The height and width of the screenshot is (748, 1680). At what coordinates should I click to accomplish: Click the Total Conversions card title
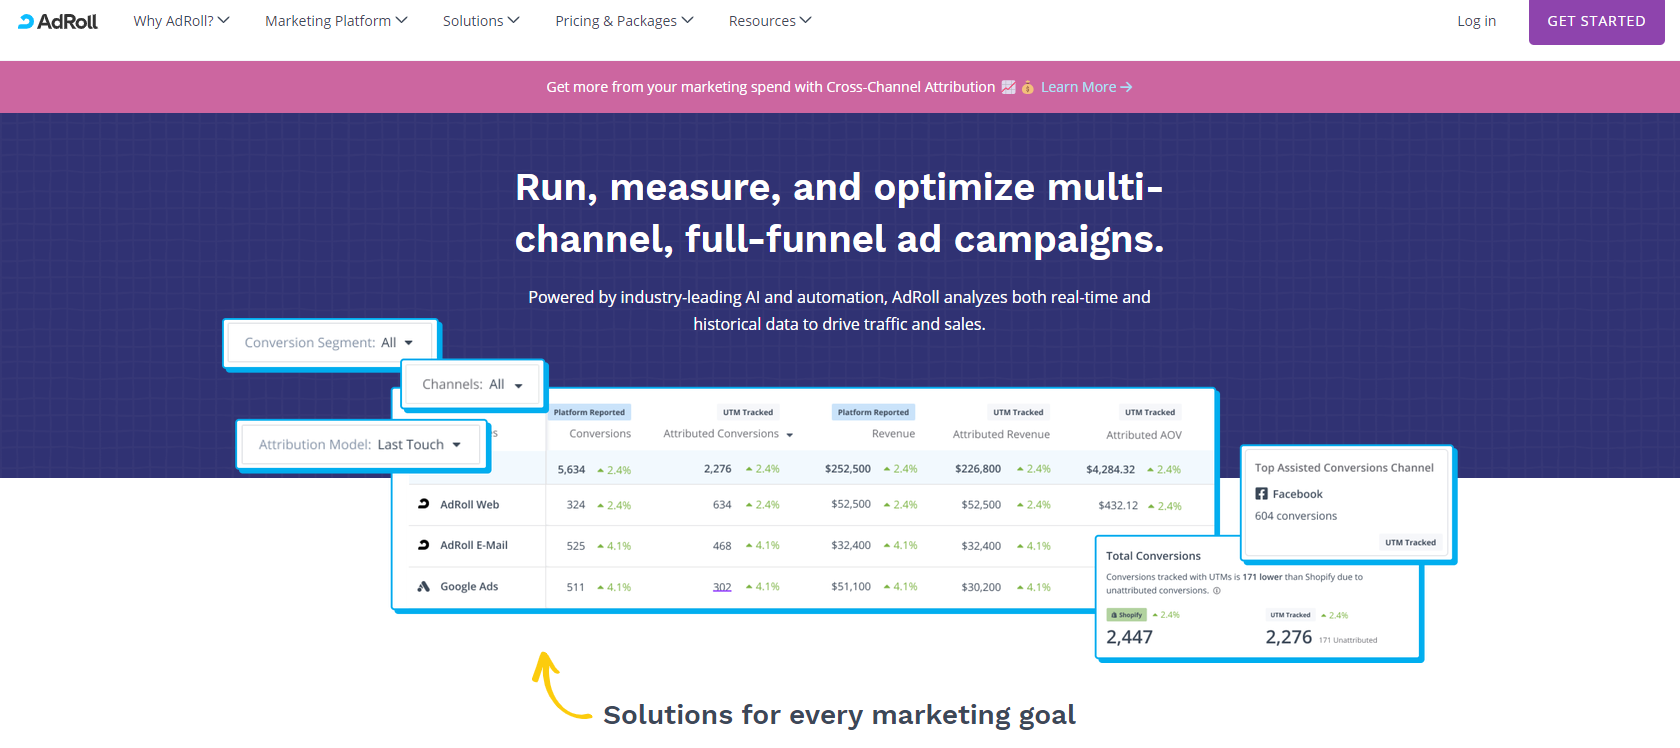(x=1153, y=556)
